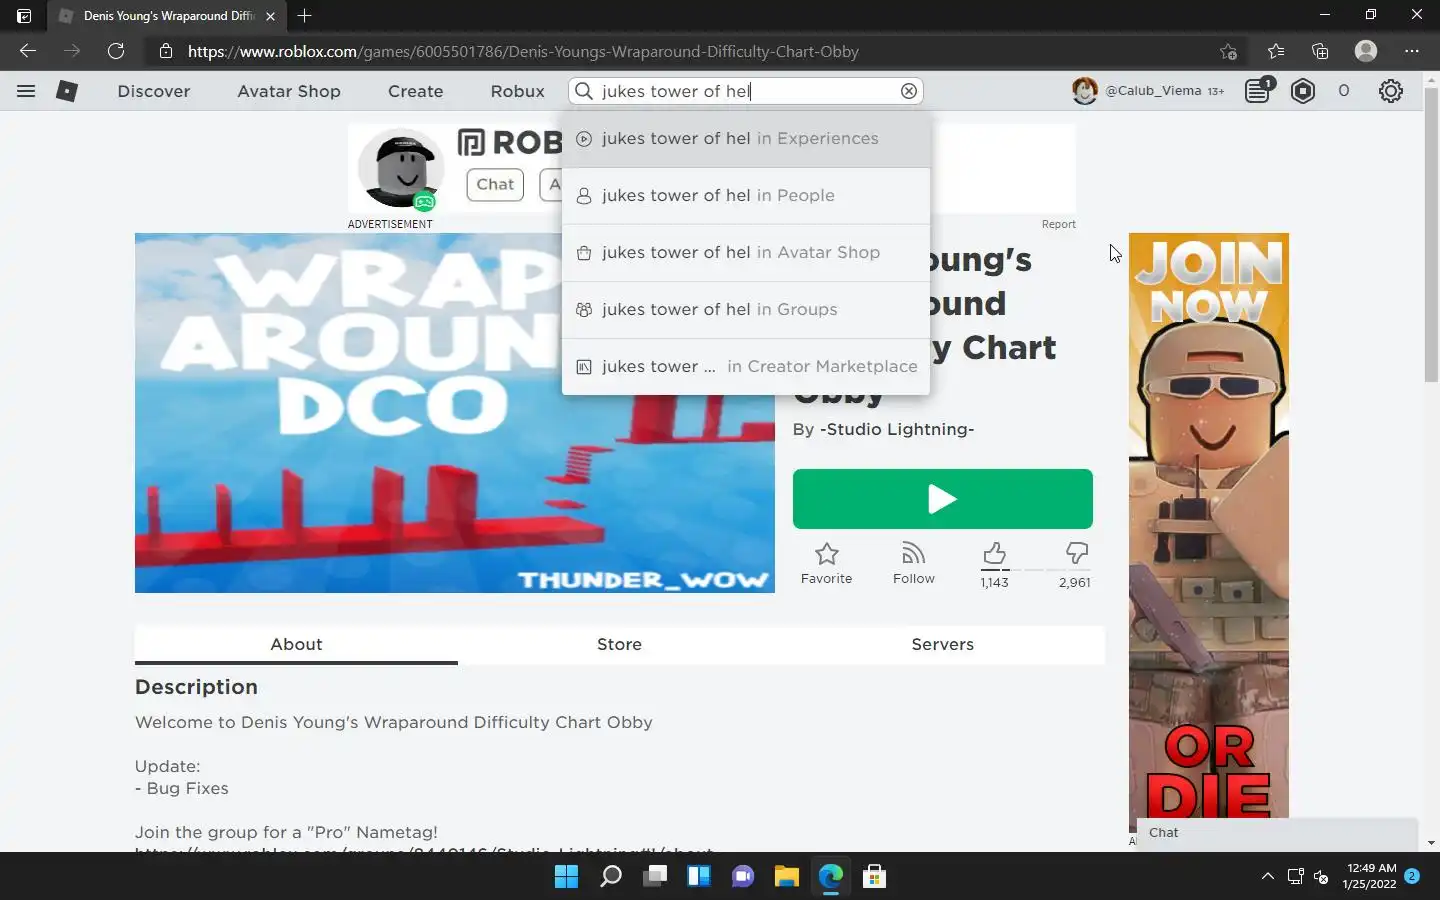
Task: Open Edge settings and more ellipsis
Action: coord(1411,51)
